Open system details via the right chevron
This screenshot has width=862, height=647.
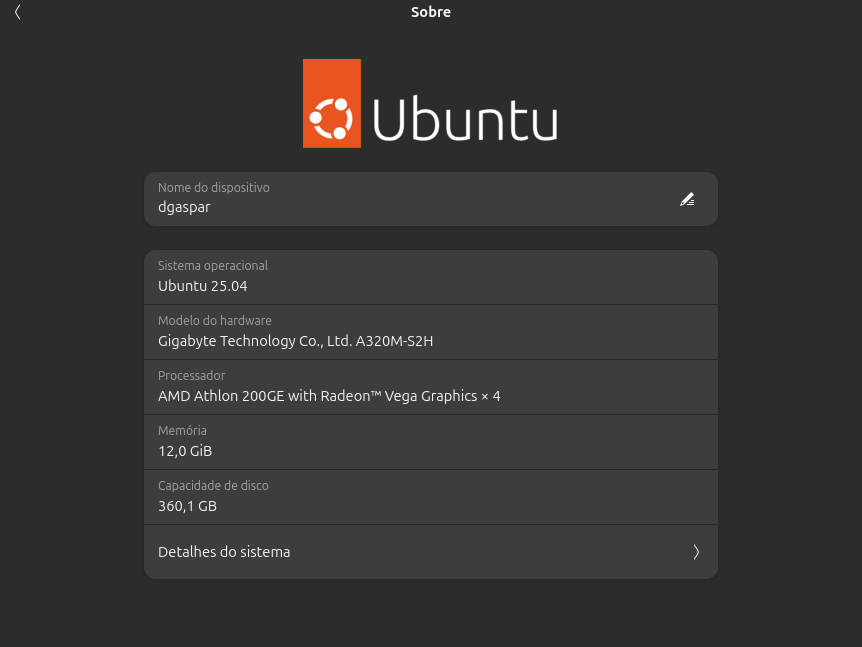(x=696, y=551)
